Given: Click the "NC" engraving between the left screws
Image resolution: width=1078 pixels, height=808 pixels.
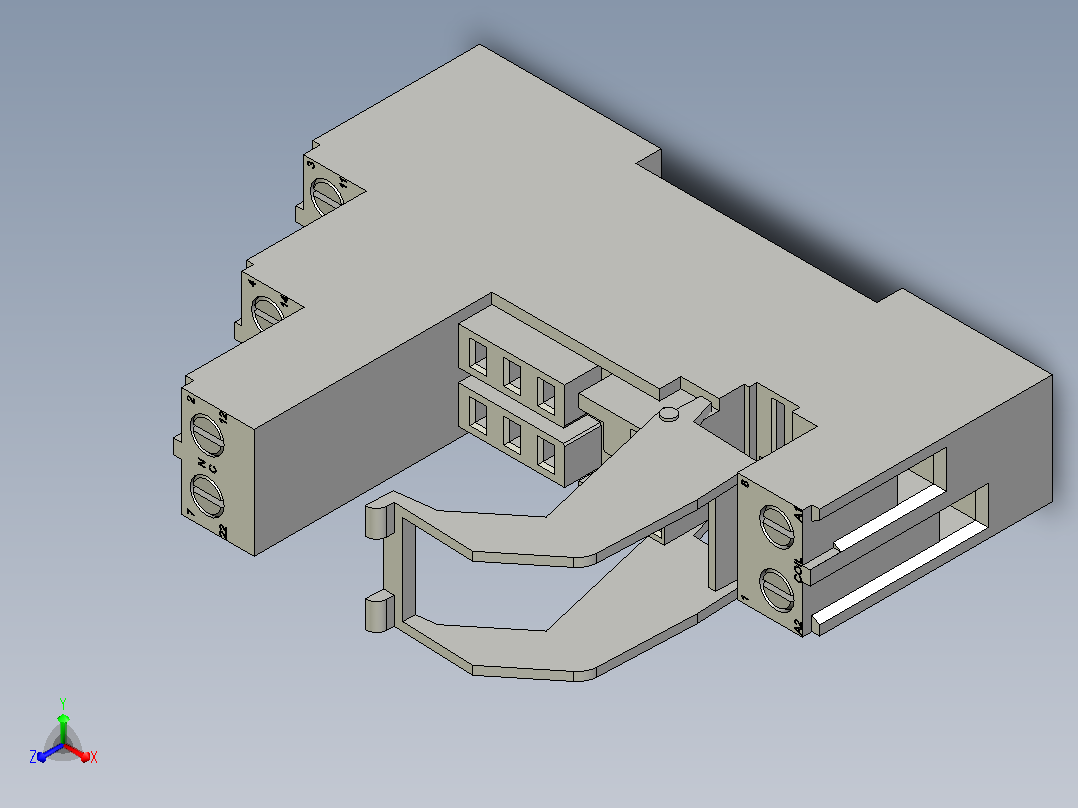Looking at the screenshot, I should (x=206, y=466).
